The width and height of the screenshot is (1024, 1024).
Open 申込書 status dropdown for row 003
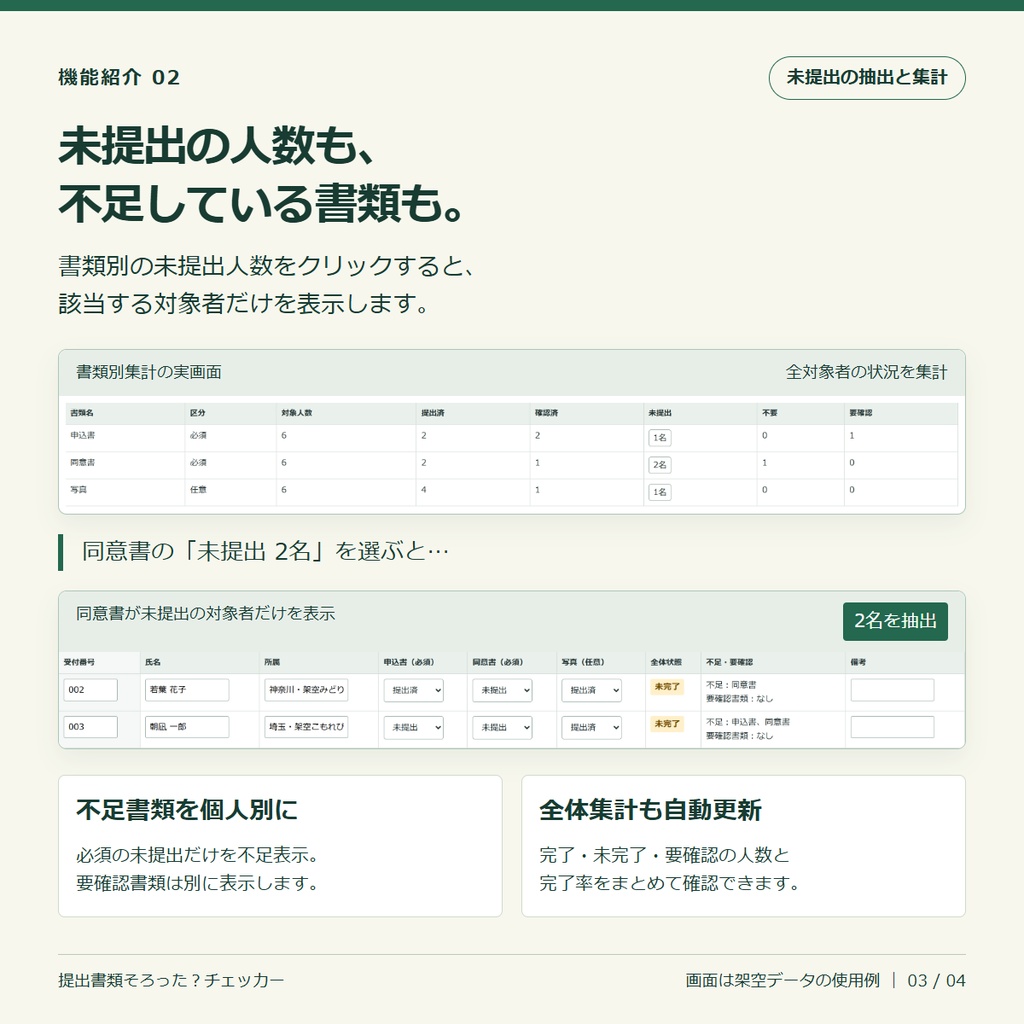click(413, 728)
